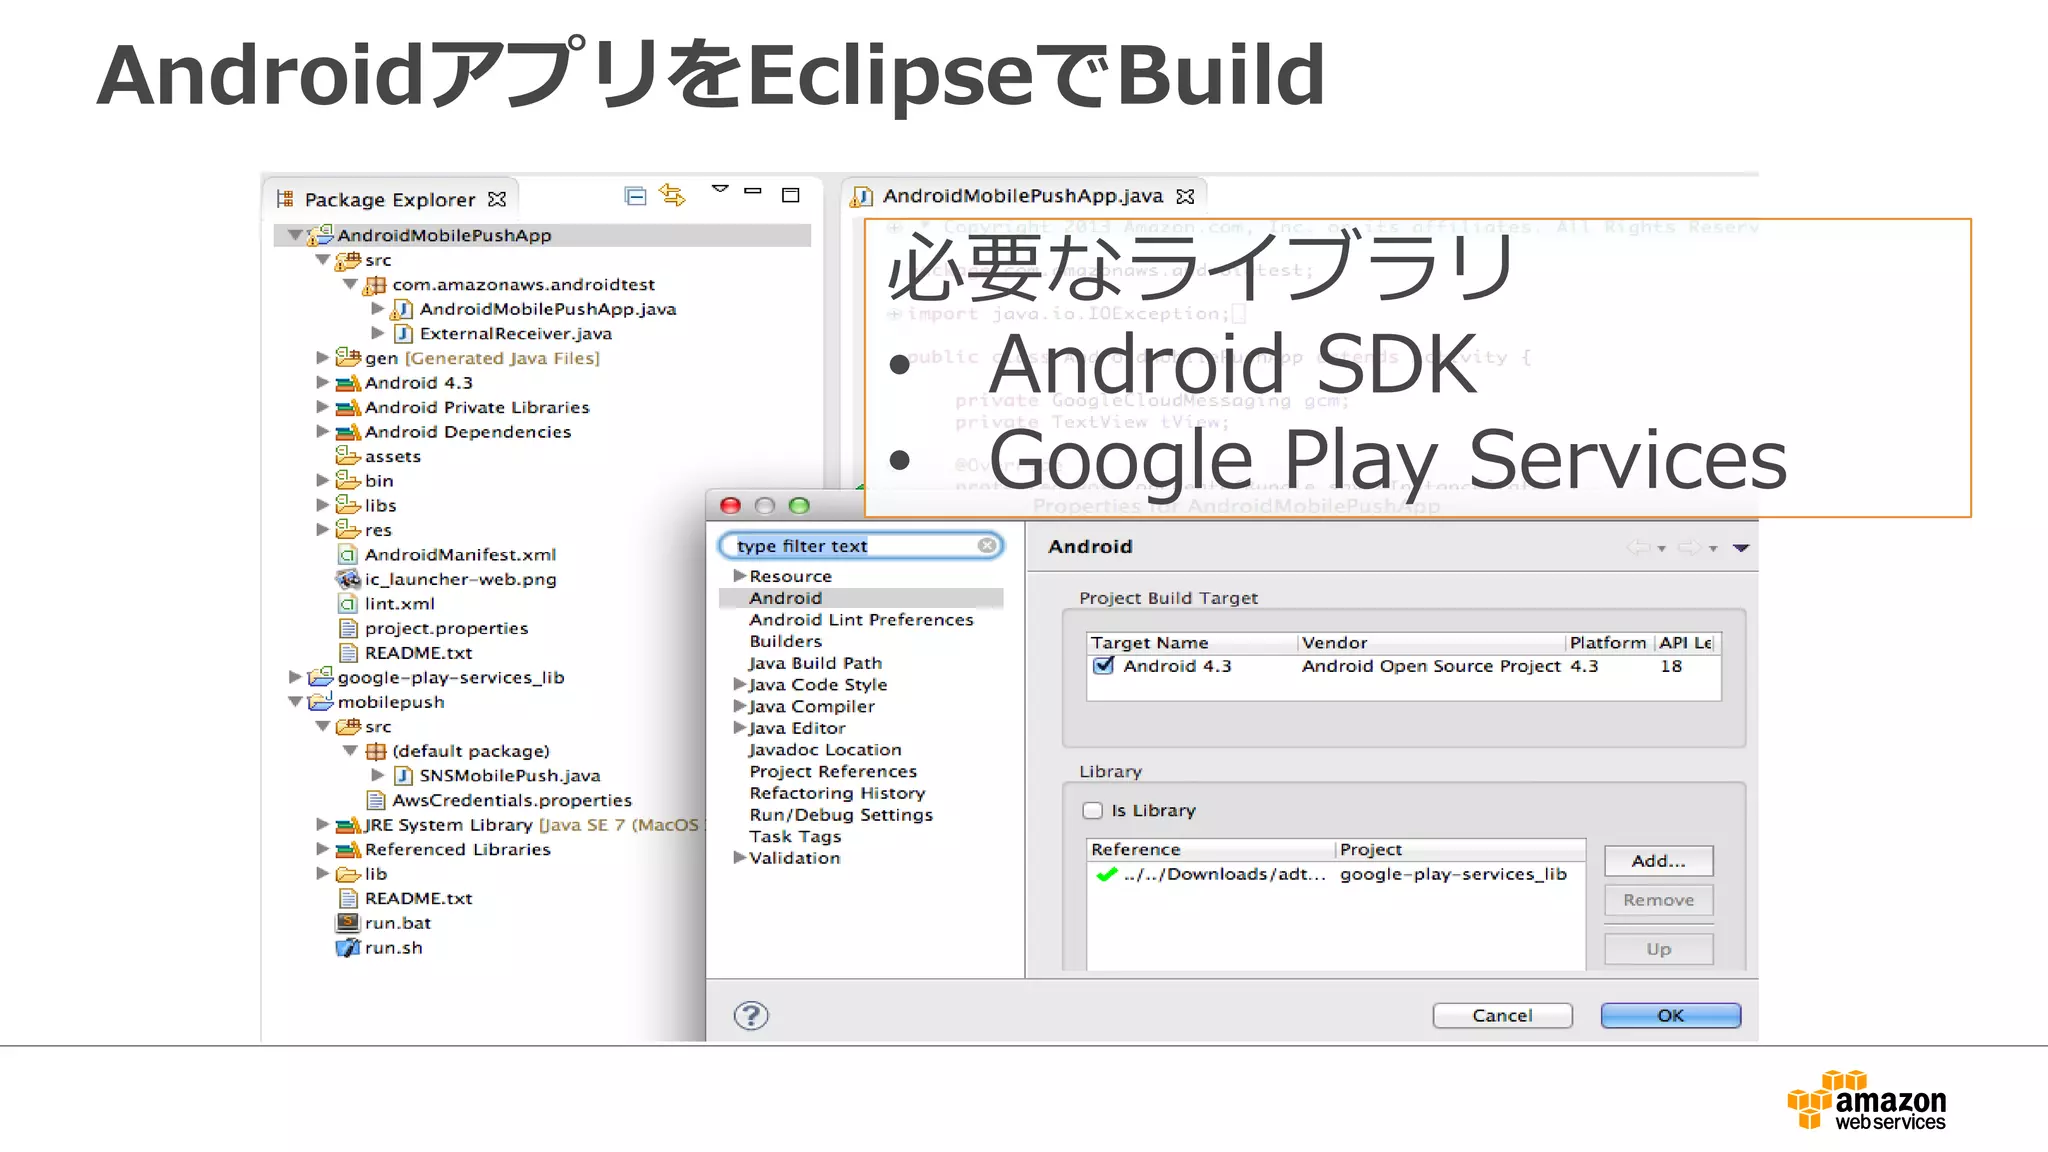Close the Package Explorer tab
The height and width of the screenshot is (1152, 2048).
coord(497,199)
